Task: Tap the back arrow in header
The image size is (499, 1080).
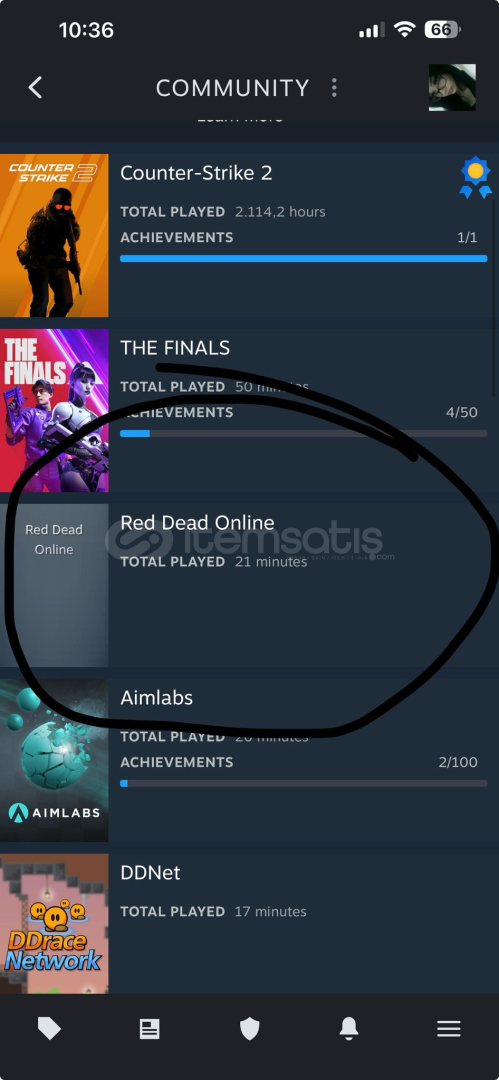Action: 35,87
